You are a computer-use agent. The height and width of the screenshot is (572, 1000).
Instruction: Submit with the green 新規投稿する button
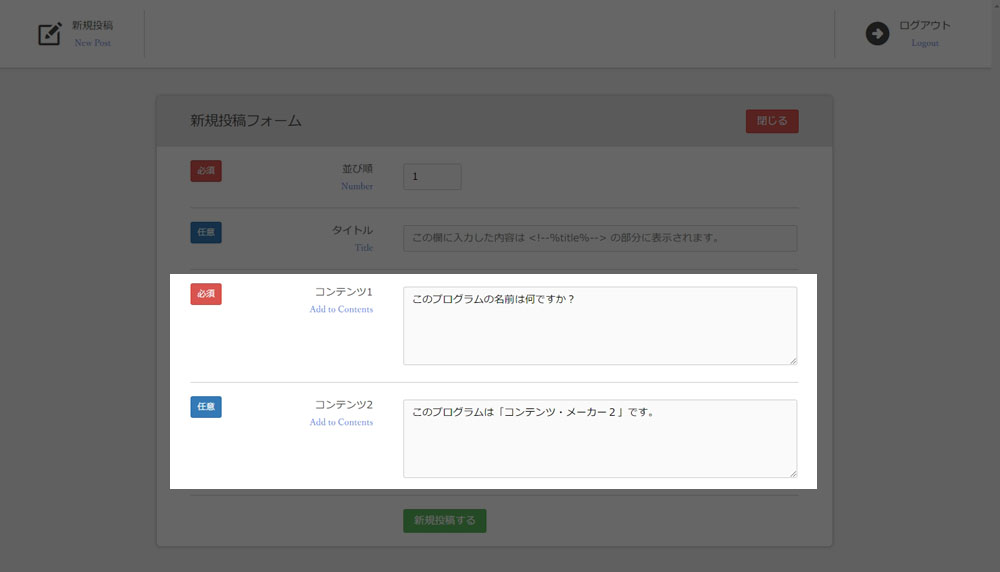444,520
